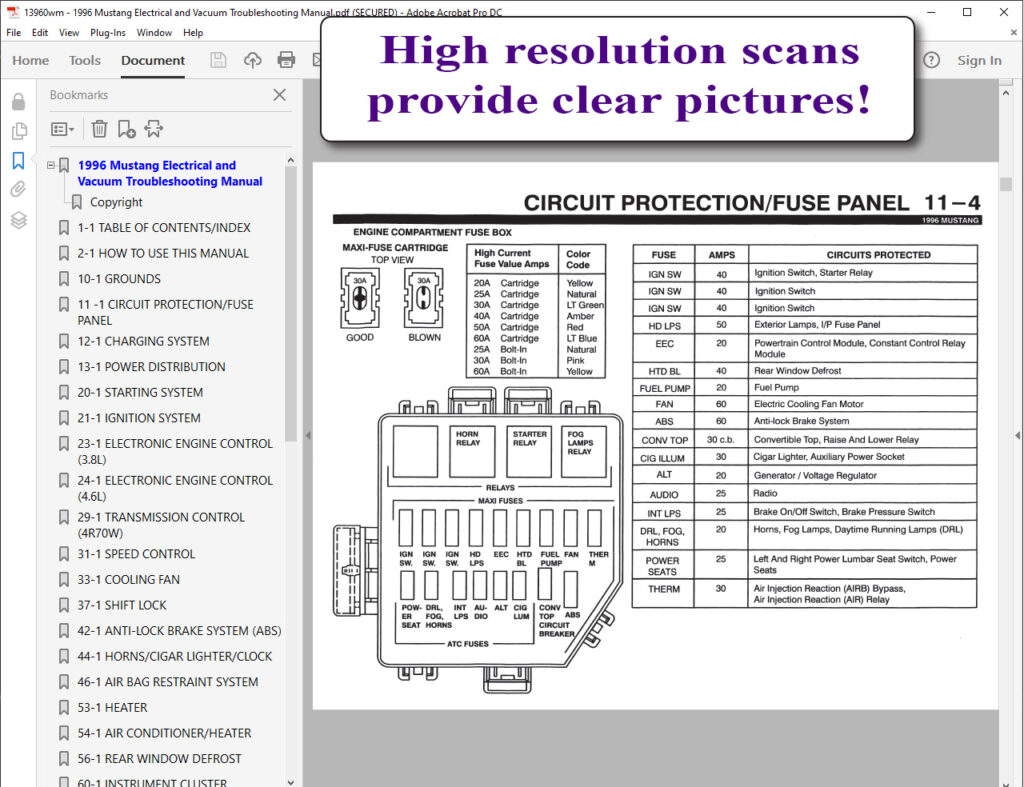The width and height of the screenshot is (1024, 787).
Task: Open the Help menu
Action: point(193,33)
